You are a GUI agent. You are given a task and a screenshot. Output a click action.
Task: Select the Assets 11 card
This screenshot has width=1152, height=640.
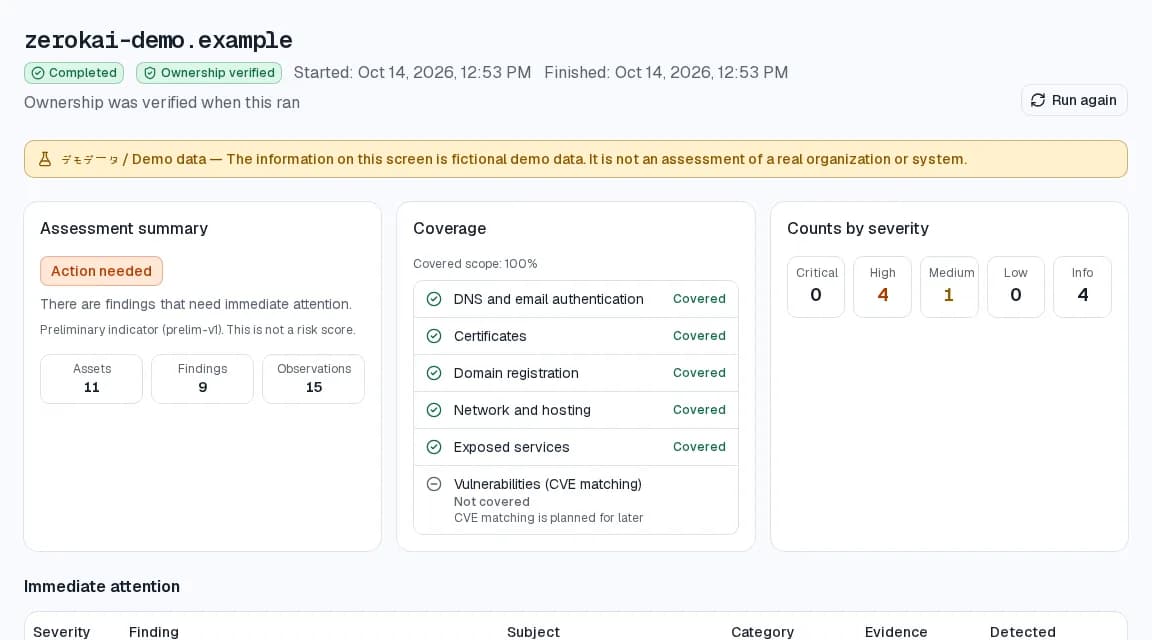[x=91, y=378]
